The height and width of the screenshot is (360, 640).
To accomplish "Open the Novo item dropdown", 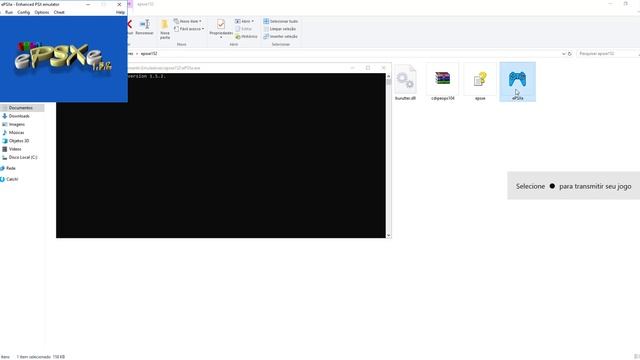I will pyautogui.click(x=188, y=21).
